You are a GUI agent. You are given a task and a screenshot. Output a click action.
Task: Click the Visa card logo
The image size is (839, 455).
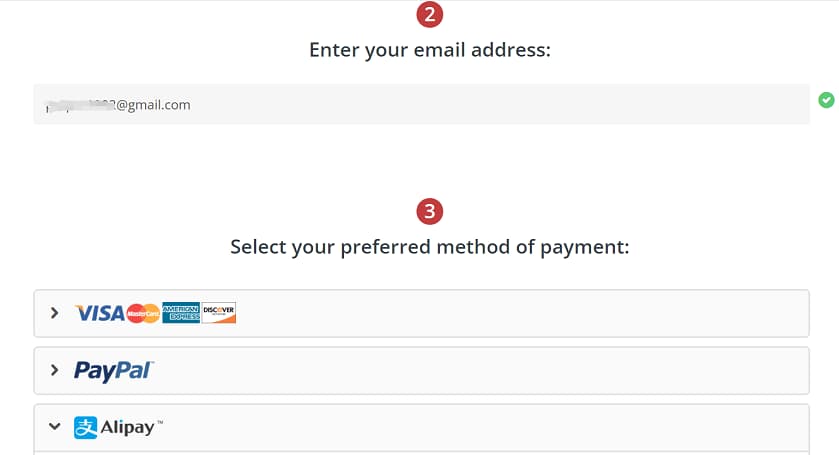pyautogui.click(x=99, y=314)
